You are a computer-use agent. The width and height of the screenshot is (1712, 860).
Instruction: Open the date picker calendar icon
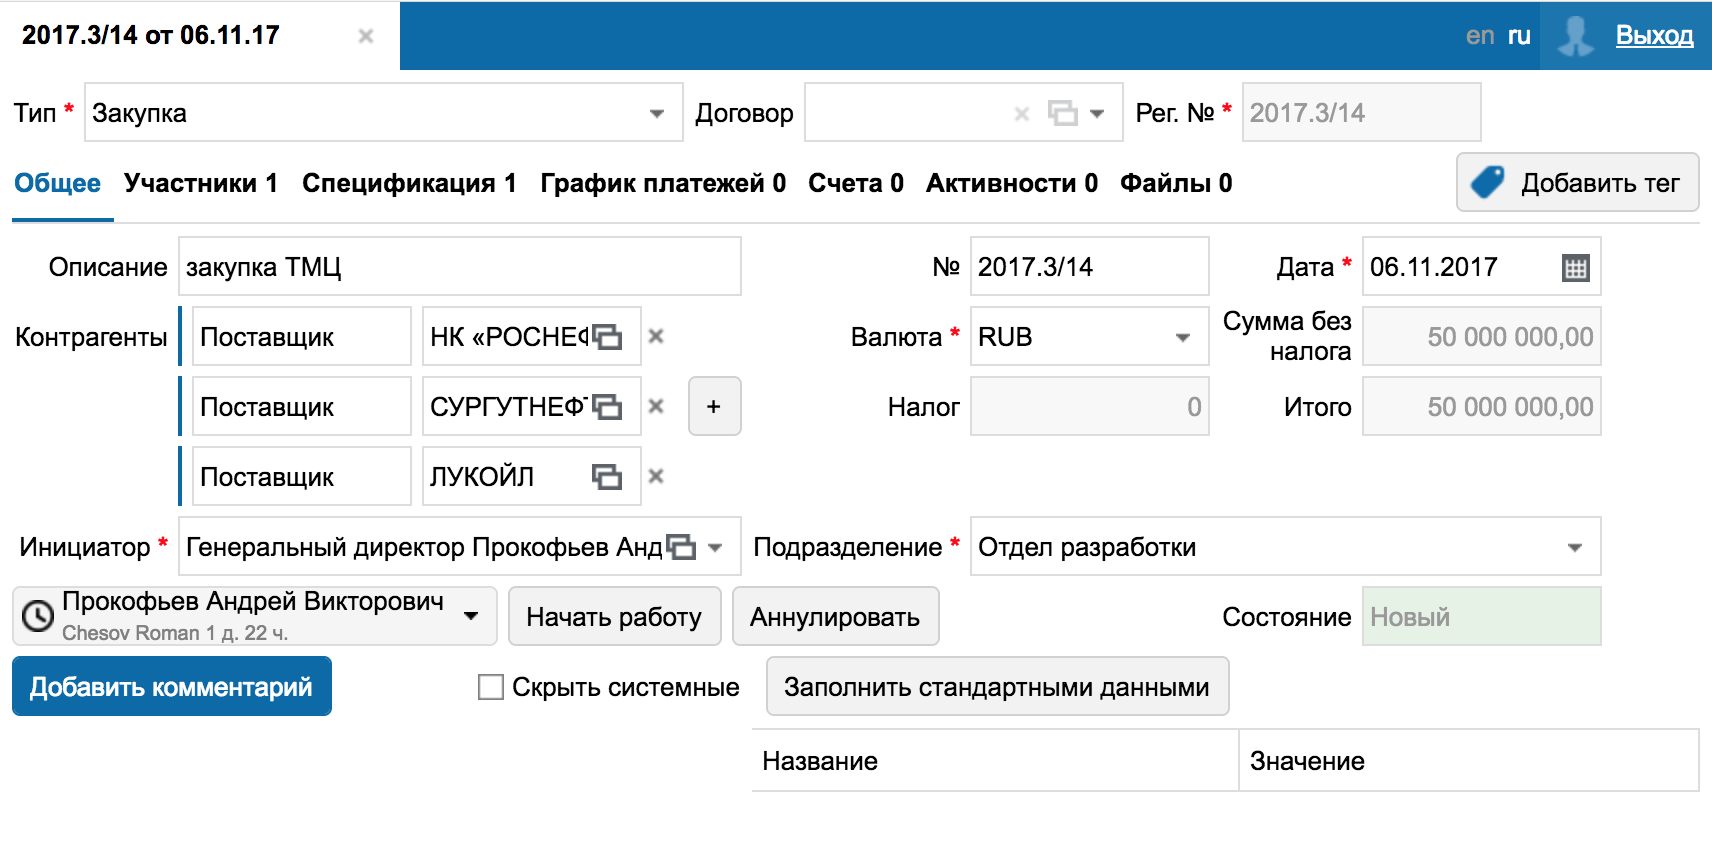click(1575, 268)
